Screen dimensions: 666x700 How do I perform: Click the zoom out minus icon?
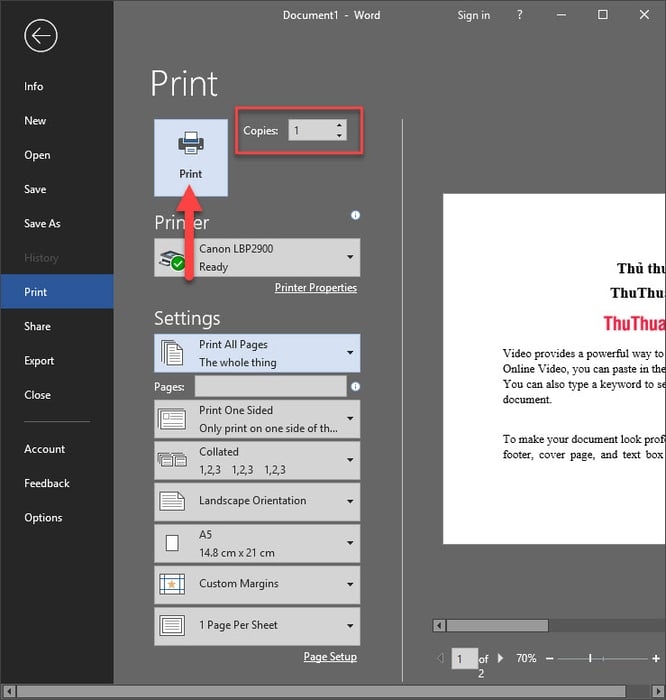click(550, 658)
